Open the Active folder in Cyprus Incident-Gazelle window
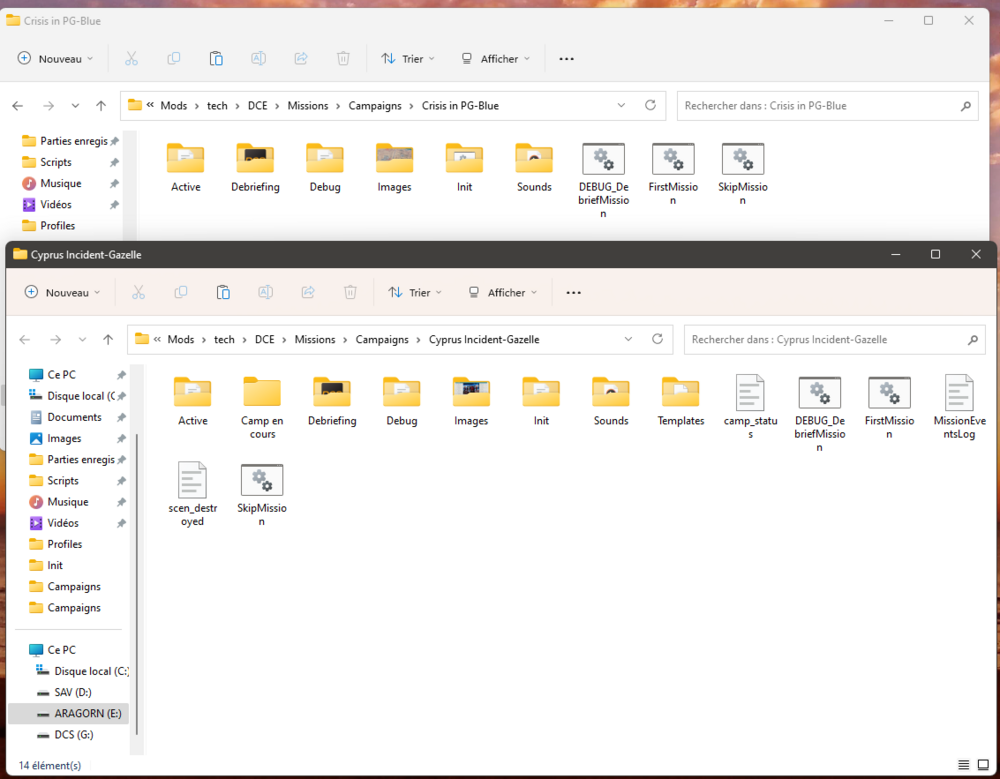Viewport: 1000px width, 779px height. coord(193,401)
